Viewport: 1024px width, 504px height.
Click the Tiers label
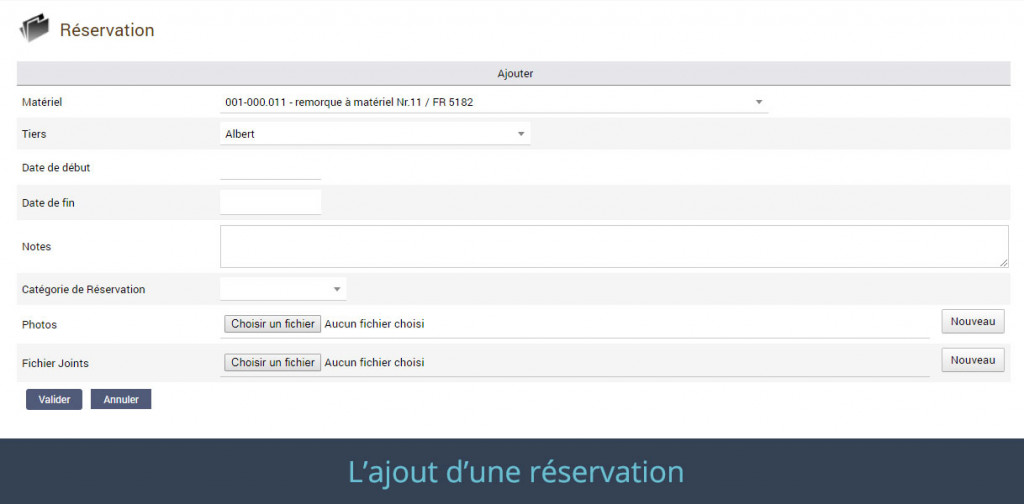pos(34,134)
